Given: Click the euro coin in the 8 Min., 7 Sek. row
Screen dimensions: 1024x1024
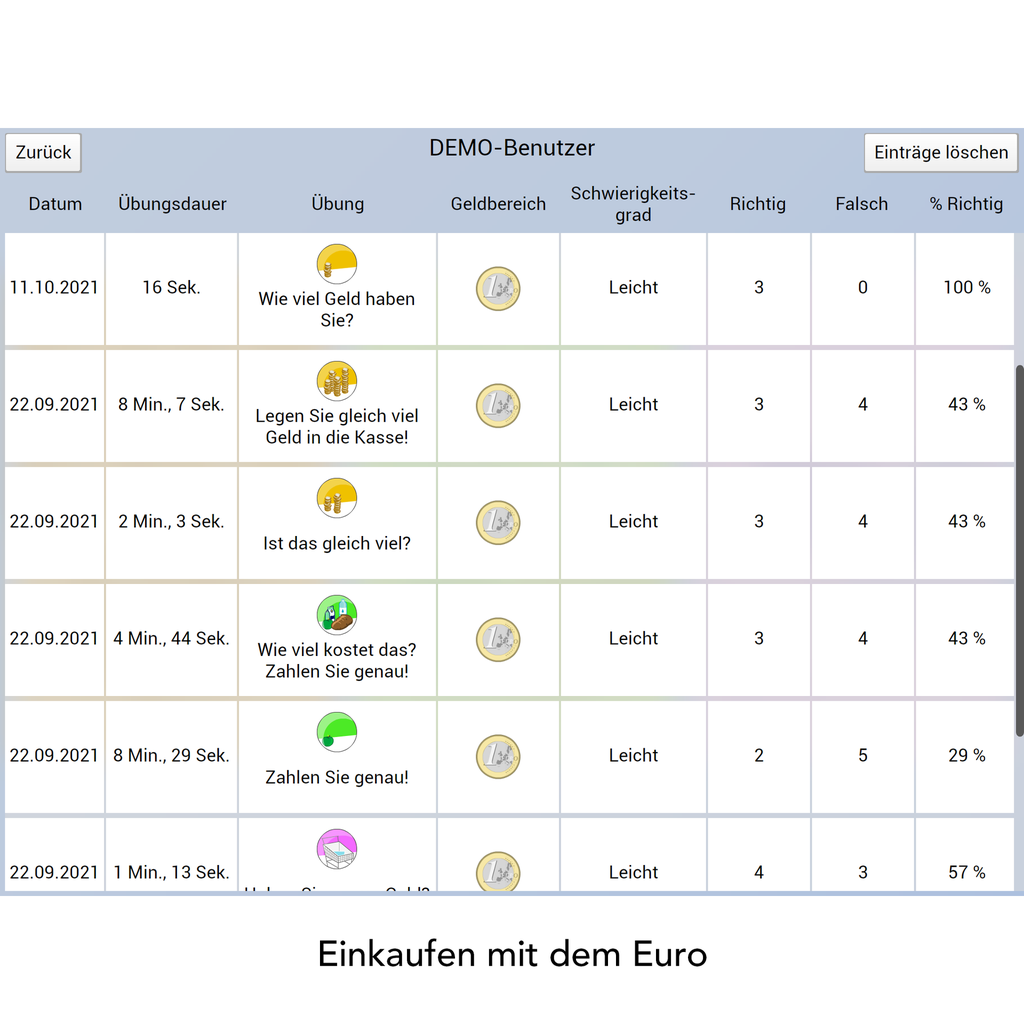Looking at the screenshot, I should [x=498, y=405].
